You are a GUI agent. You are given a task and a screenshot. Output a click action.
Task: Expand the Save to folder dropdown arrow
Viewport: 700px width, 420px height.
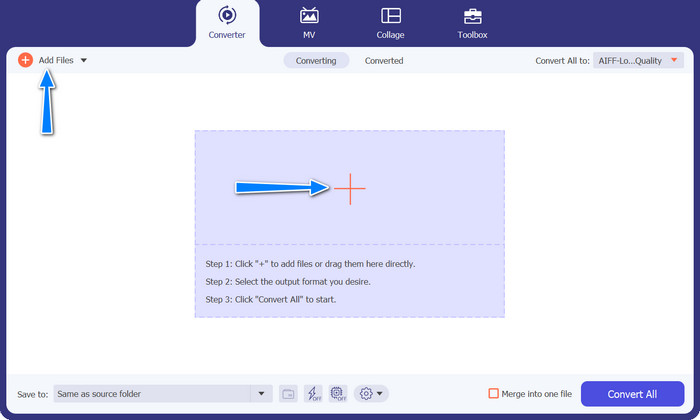click(261, 394)
